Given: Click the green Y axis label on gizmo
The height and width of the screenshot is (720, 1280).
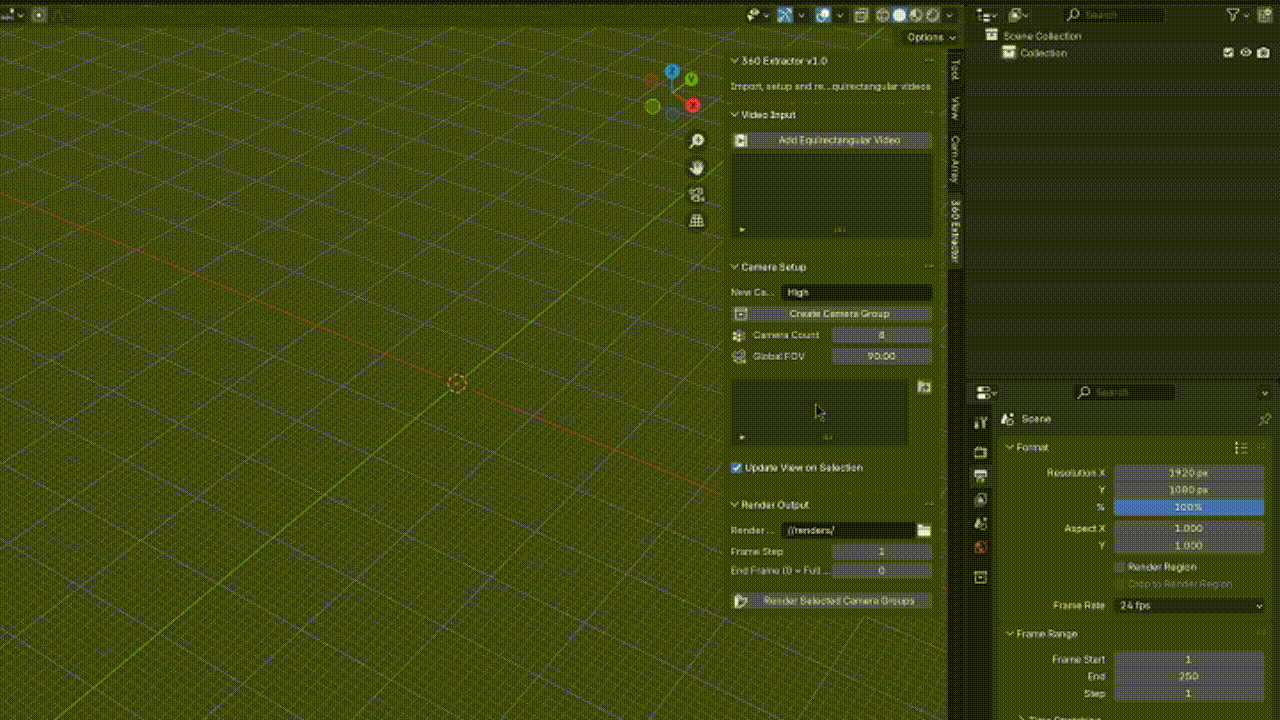Looking at the screenshot, I should 691,79.
